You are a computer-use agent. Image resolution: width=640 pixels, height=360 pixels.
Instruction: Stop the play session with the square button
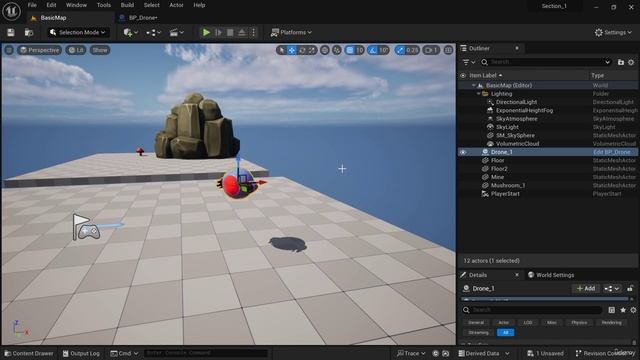pos(230,32)
